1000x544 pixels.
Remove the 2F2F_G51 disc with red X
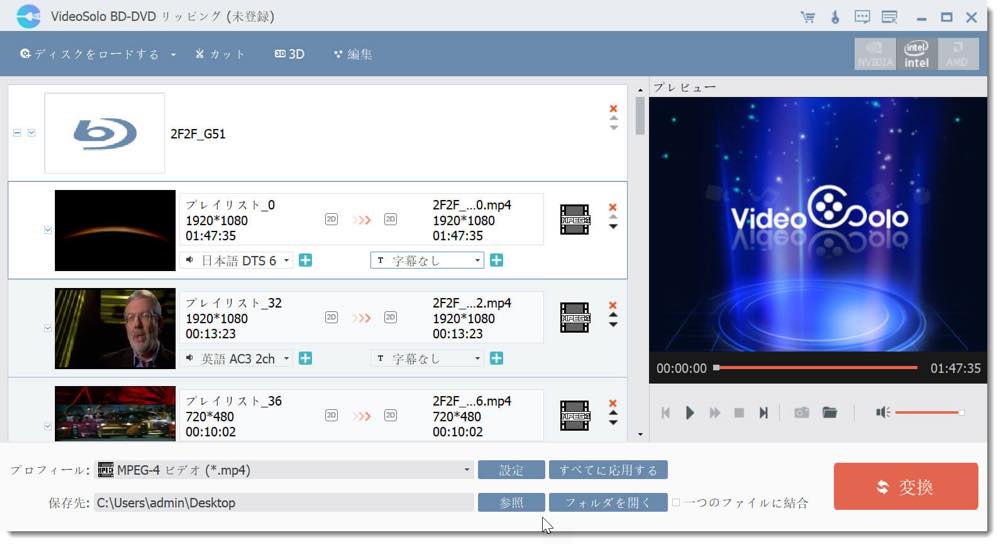coord(613,108)
